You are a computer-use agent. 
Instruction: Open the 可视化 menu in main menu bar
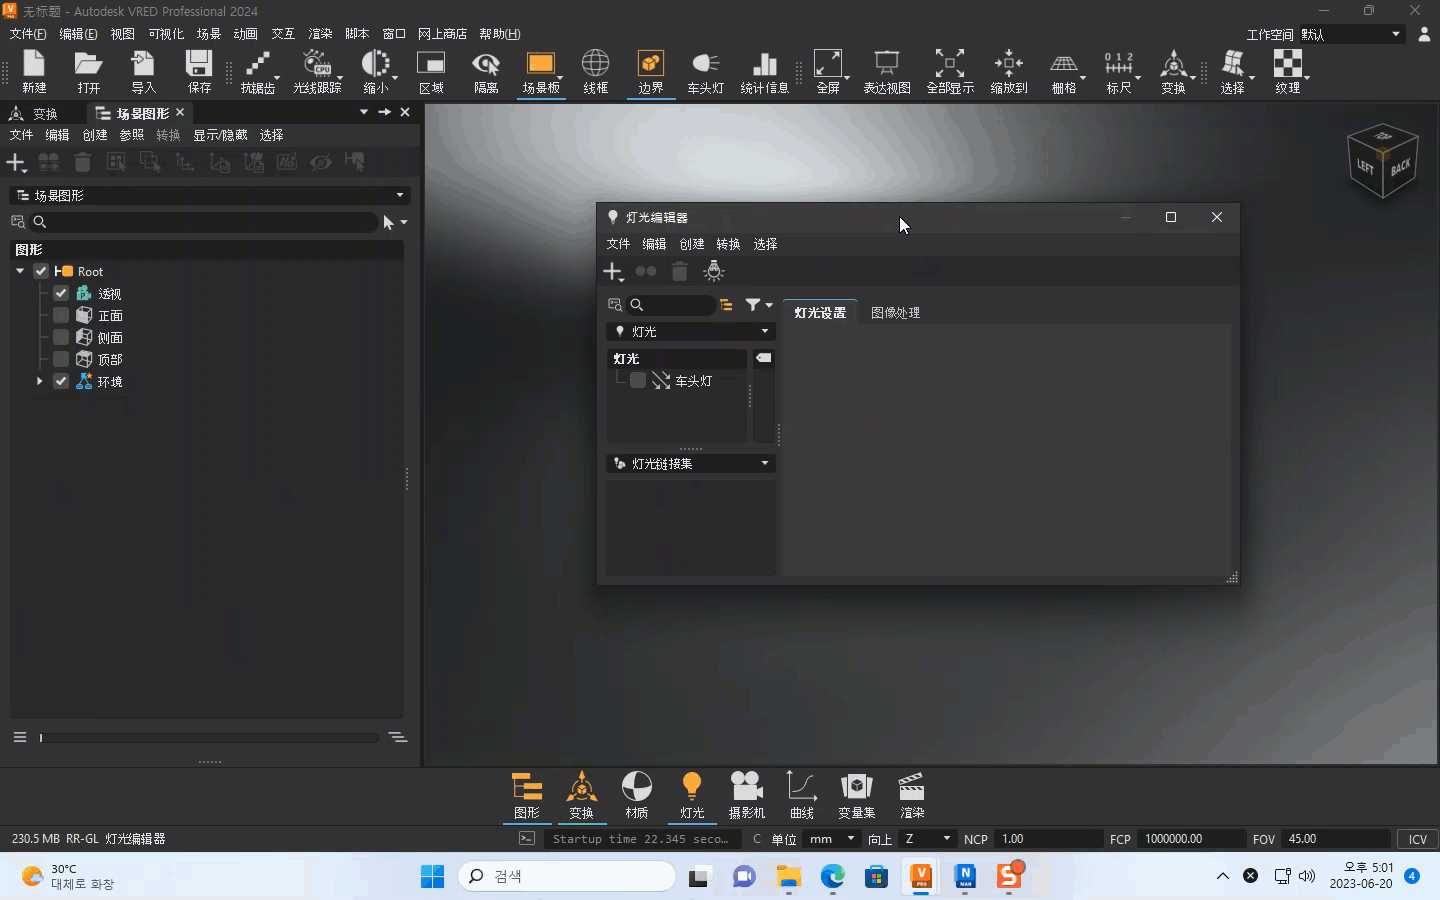point(166,34)
